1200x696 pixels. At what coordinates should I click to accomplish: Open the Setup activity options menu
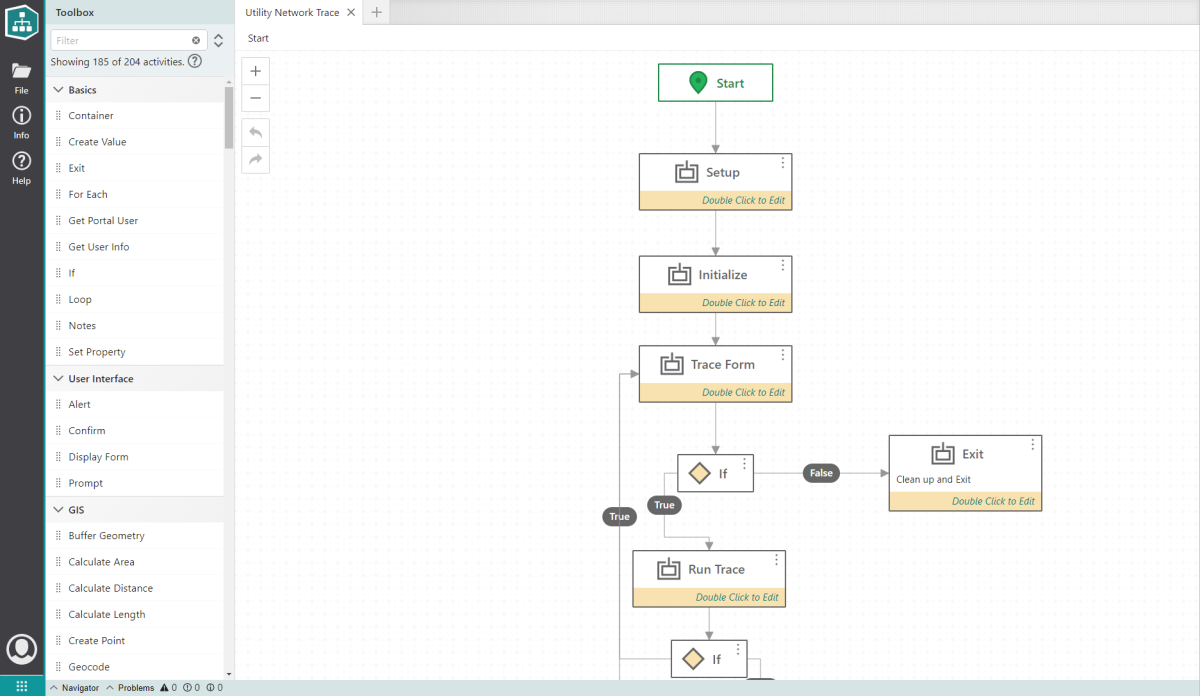(783, 163)
